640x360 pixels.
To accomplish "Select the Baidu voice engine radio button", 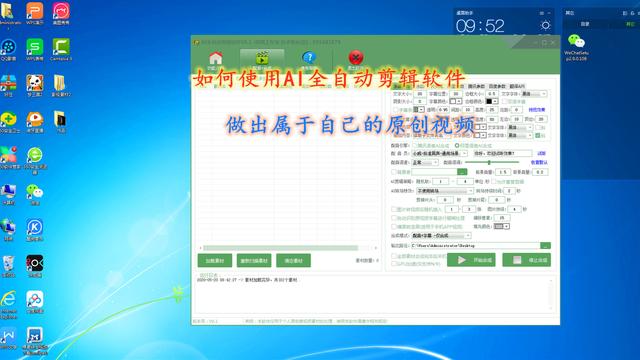I will 457,145.
